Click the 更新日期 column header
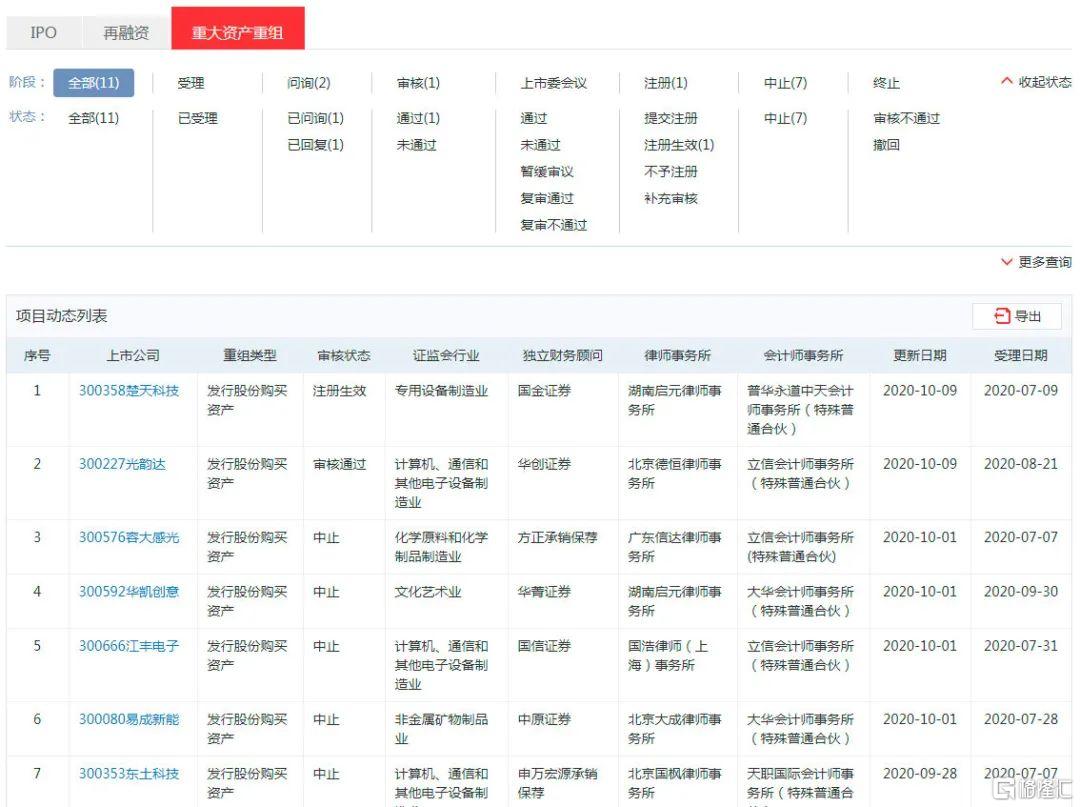 [x=920, y=355]
